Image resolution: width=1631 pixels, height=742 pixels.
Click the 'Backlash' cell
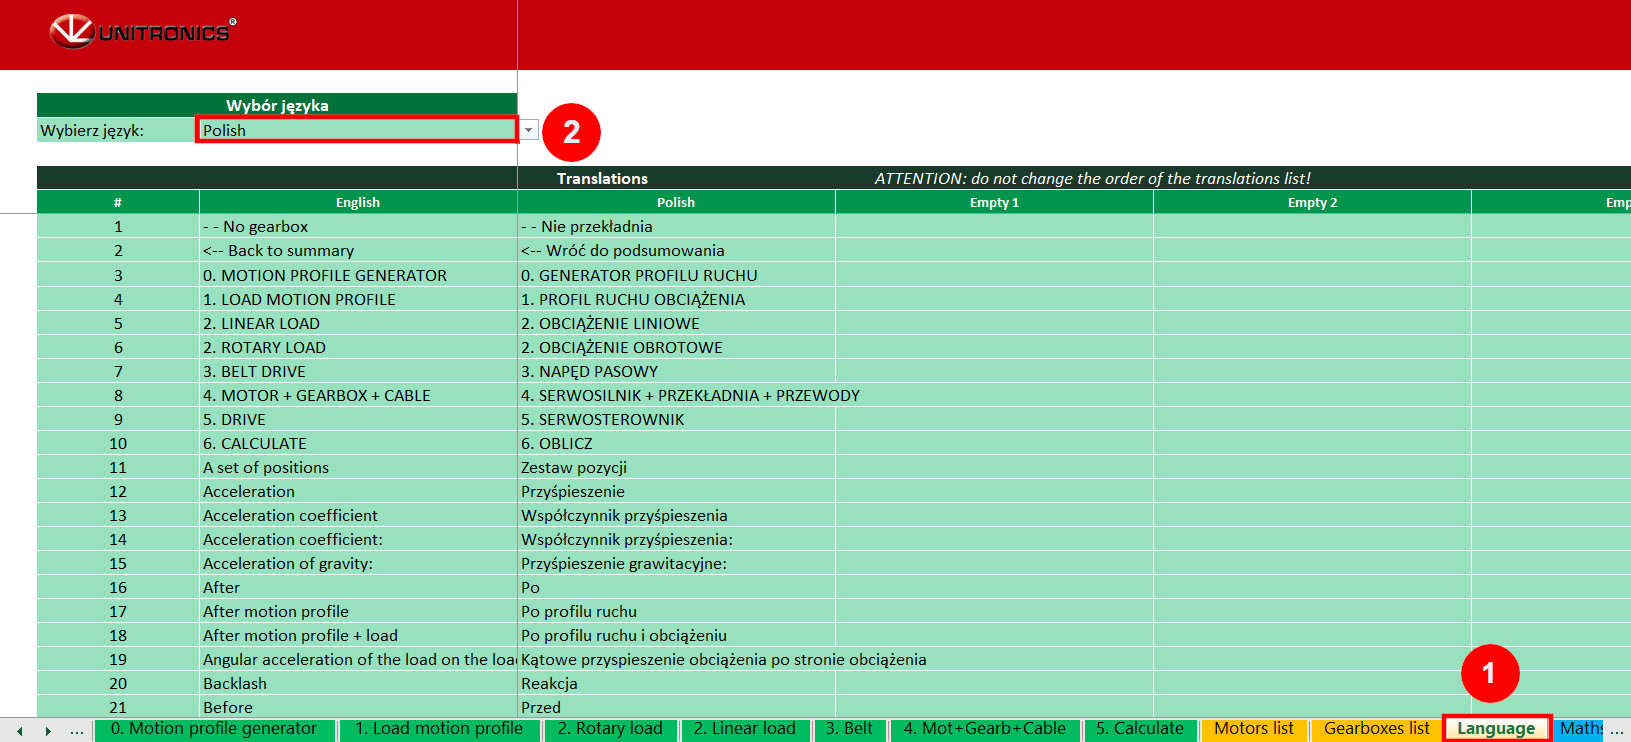[358, 683]
